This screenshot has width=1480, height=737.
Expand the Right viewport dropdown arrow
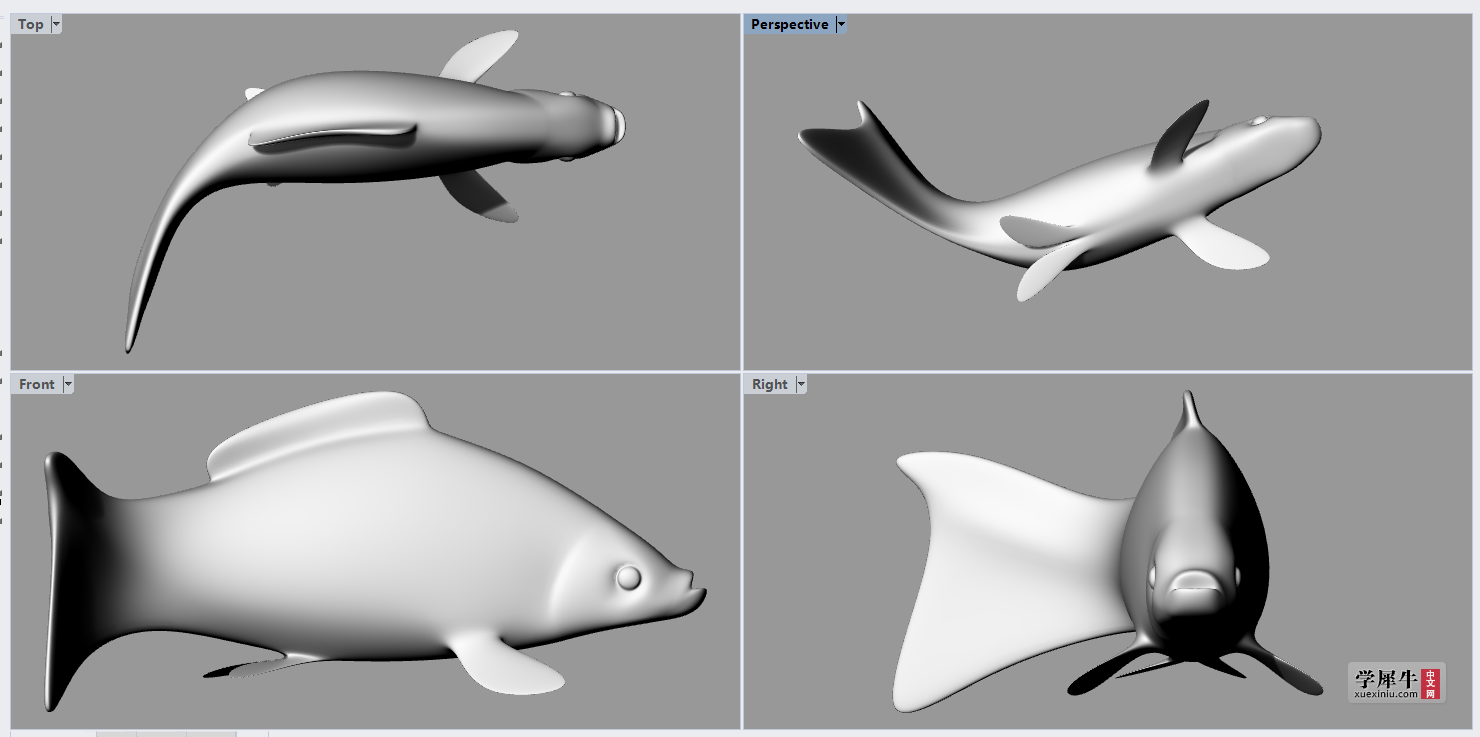[801, 384]
